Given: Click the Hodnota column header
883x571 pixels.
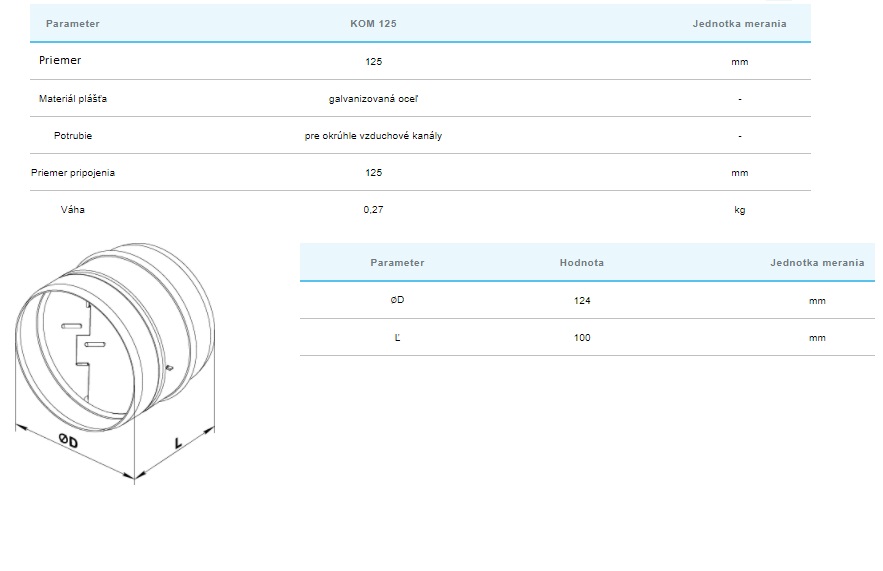Looking at the screenshot, I should pyautogui.click(x=581, y=263).
